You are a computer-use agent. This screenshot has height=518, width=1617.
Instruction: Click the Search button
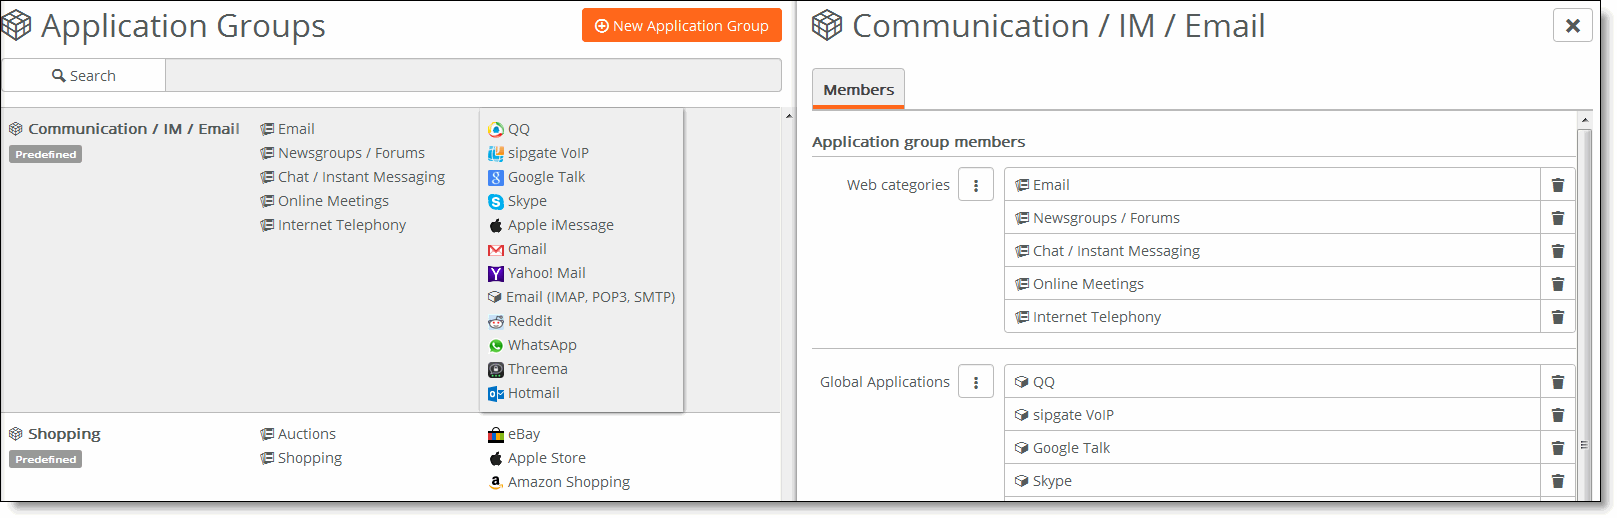84,76
